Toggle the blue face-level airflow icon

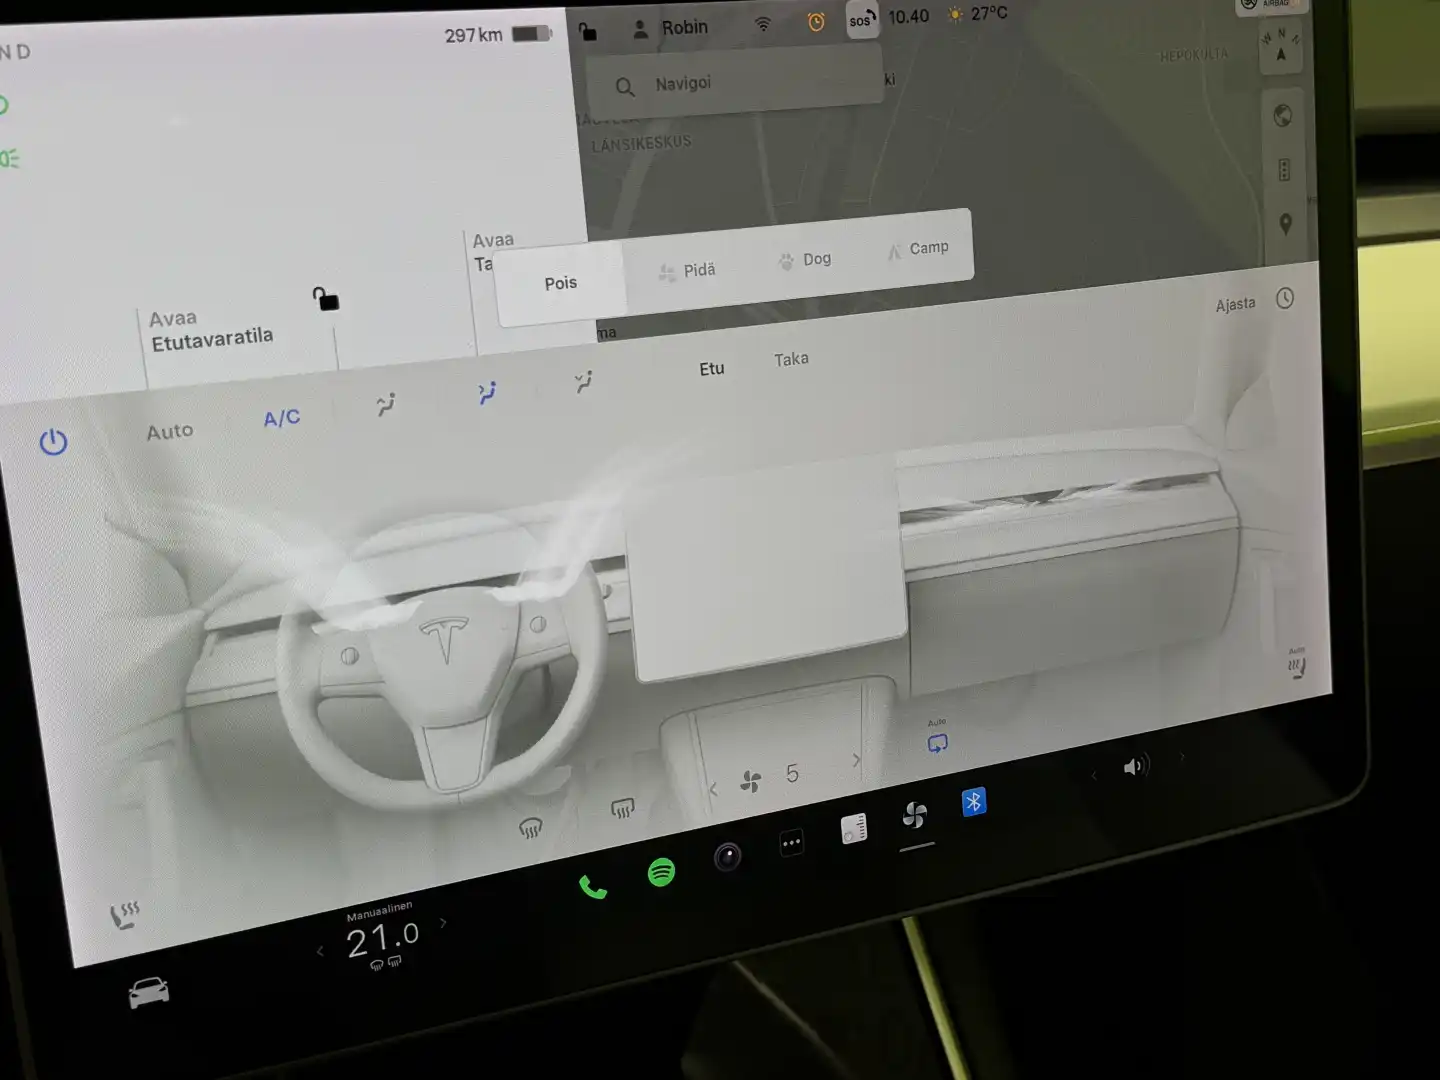(487, 392)
